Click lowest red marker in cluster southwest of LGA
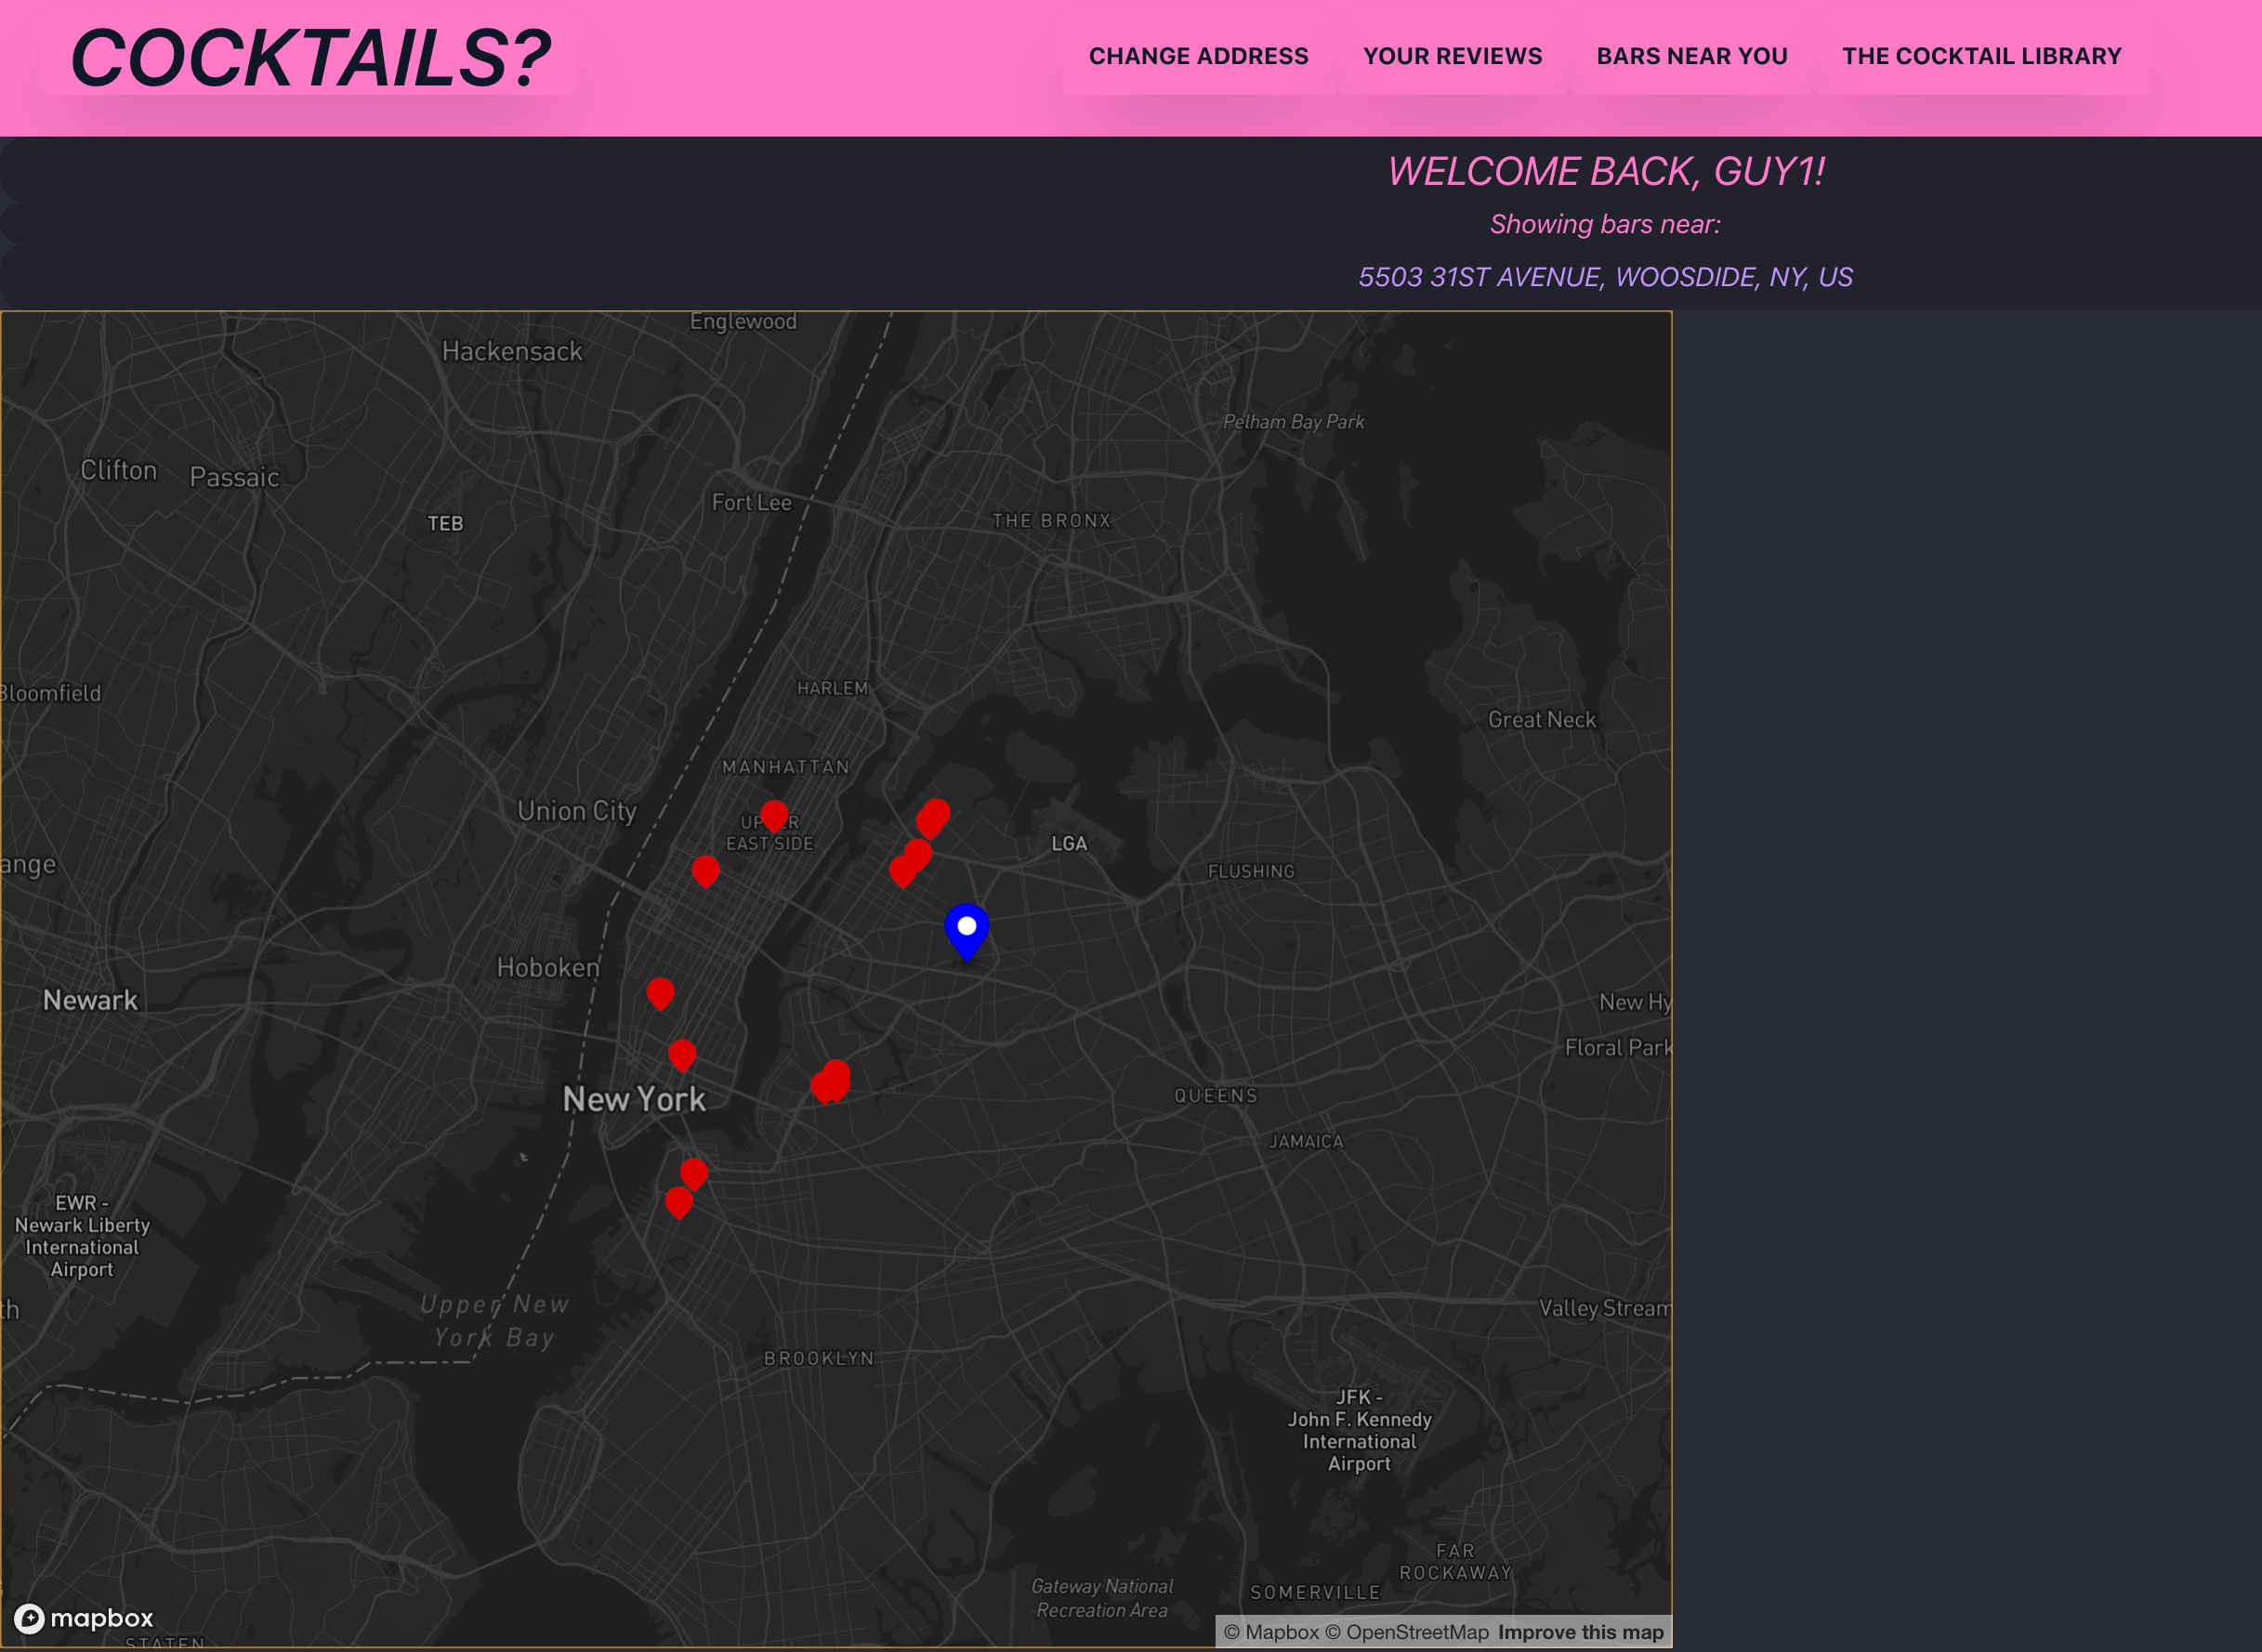The height and width of the screenshot is (1652, 2262). point(902,871)
